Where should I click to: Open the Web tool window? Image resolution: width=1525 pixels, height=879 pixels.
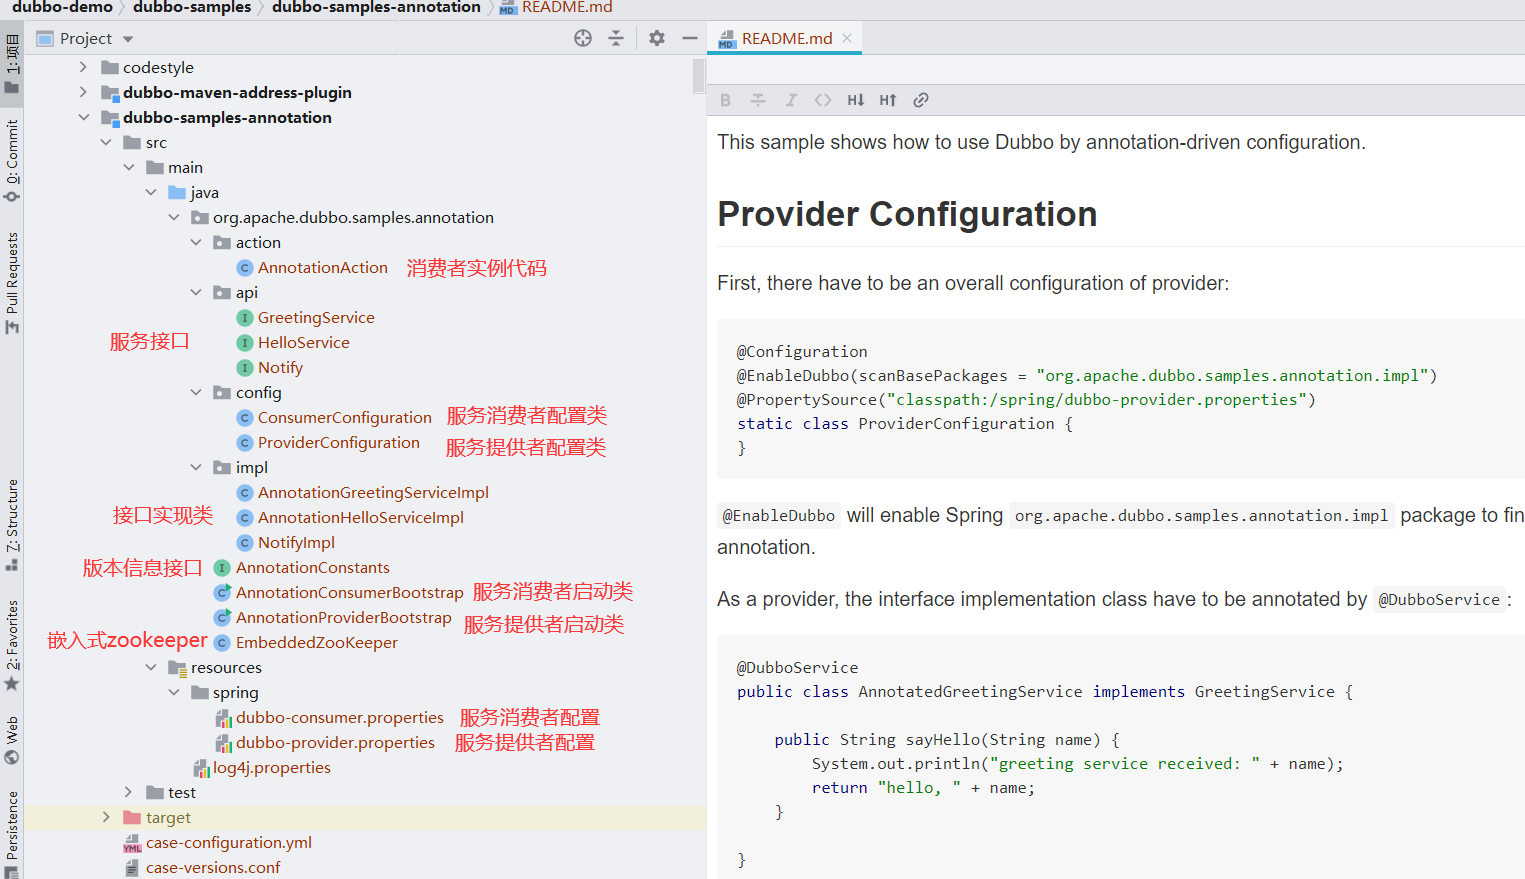(12, 740)
